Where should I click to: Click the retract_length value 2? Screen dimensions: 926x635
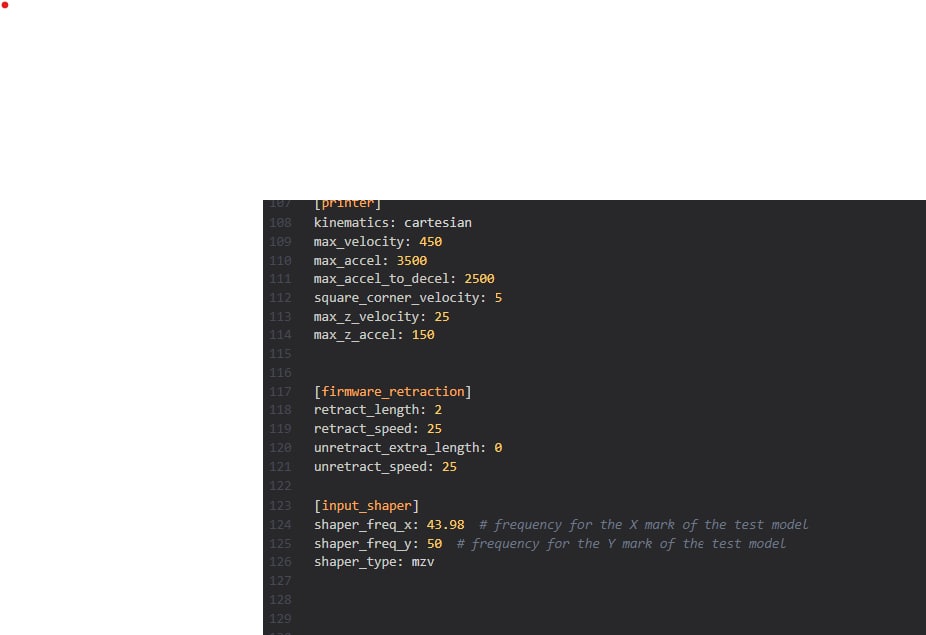(438, 410)
